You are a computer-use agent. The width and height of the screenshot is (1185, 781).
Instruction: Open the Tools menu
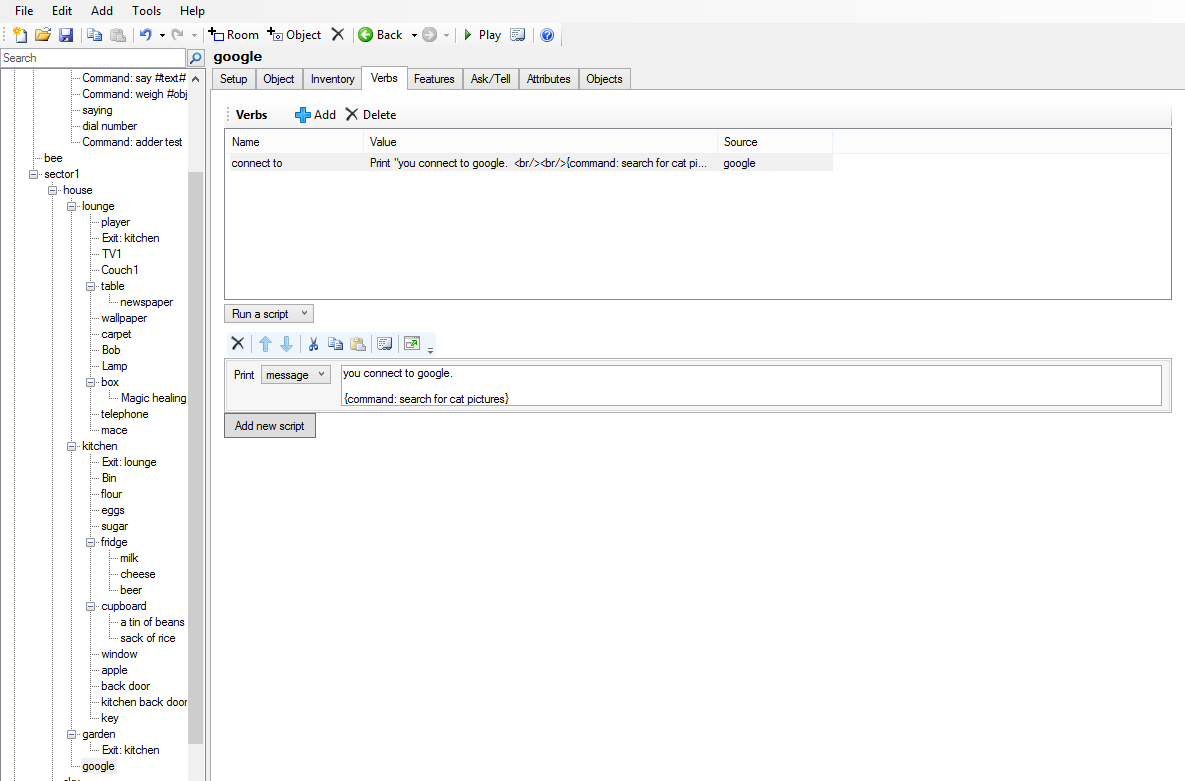146,11
